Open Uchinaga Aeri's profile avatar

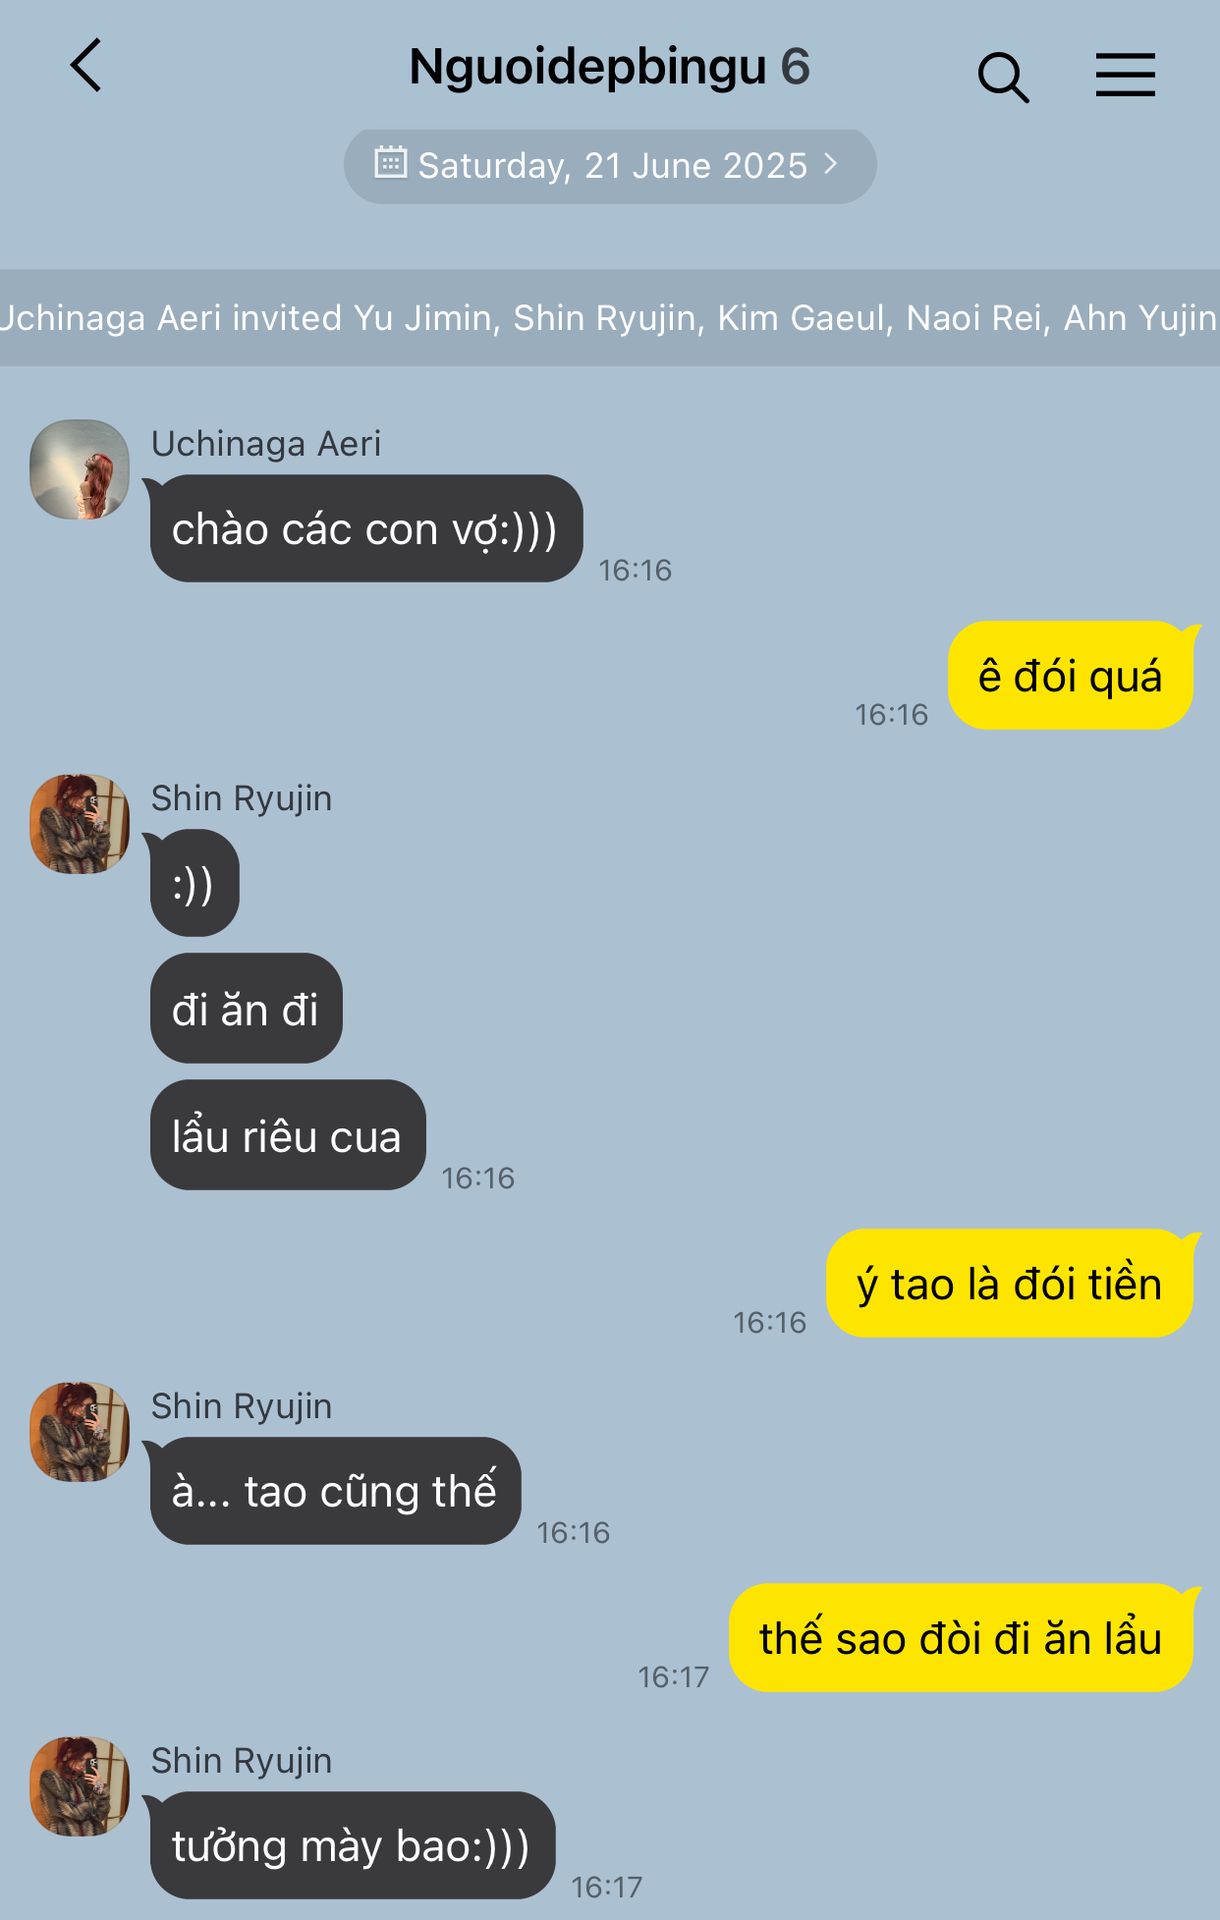pos(80,469)
